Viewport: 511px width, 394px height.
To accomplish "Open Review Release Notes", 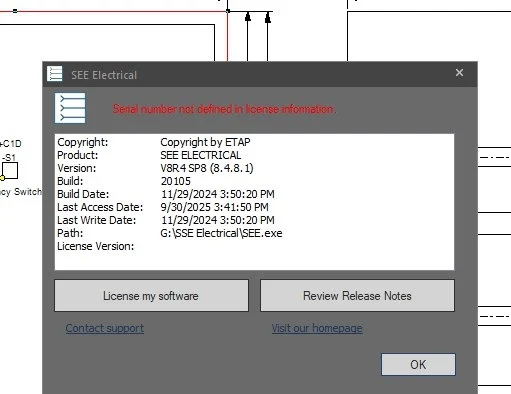I will tap(357, 296).
